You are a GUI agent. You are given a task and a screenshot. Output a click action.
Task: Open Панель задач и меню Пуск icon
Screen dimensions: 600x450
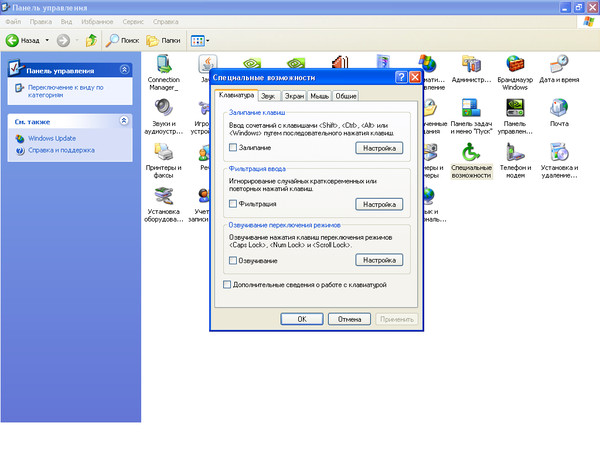(x=471, y=116)
